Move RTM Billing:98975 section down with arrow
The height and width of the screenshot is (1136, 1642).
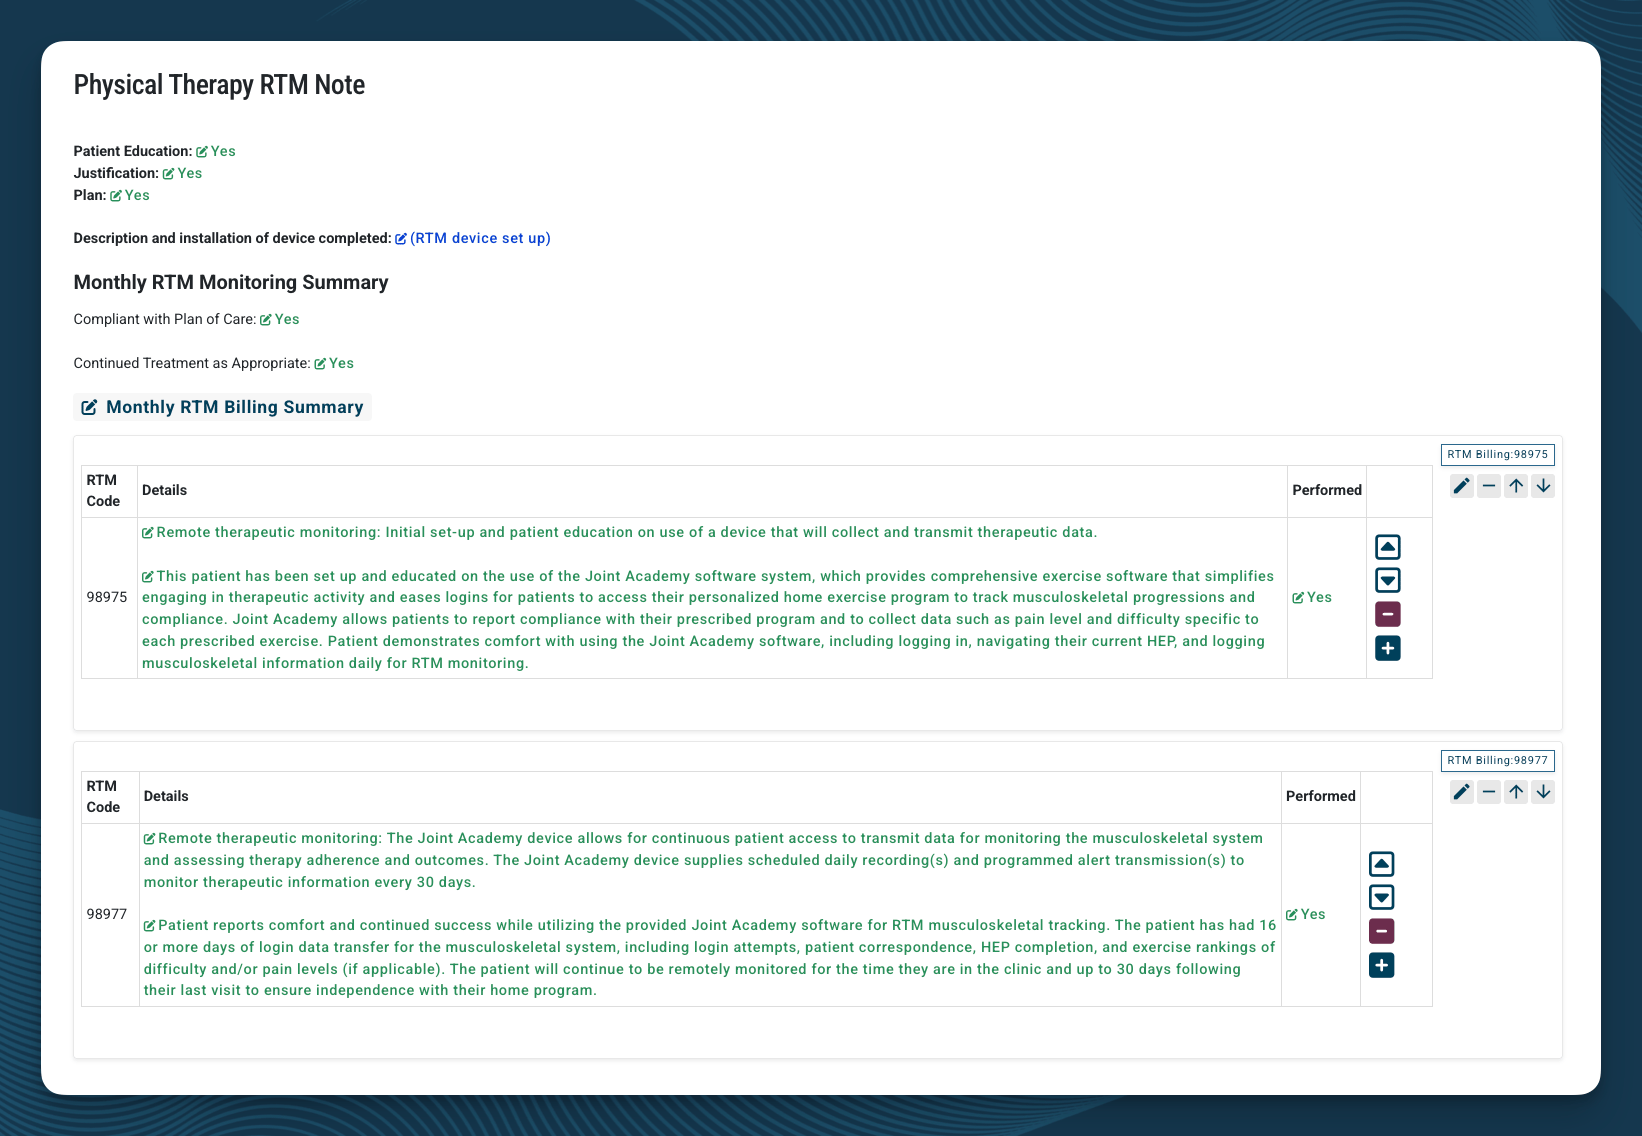click(x=1543, y=486)
